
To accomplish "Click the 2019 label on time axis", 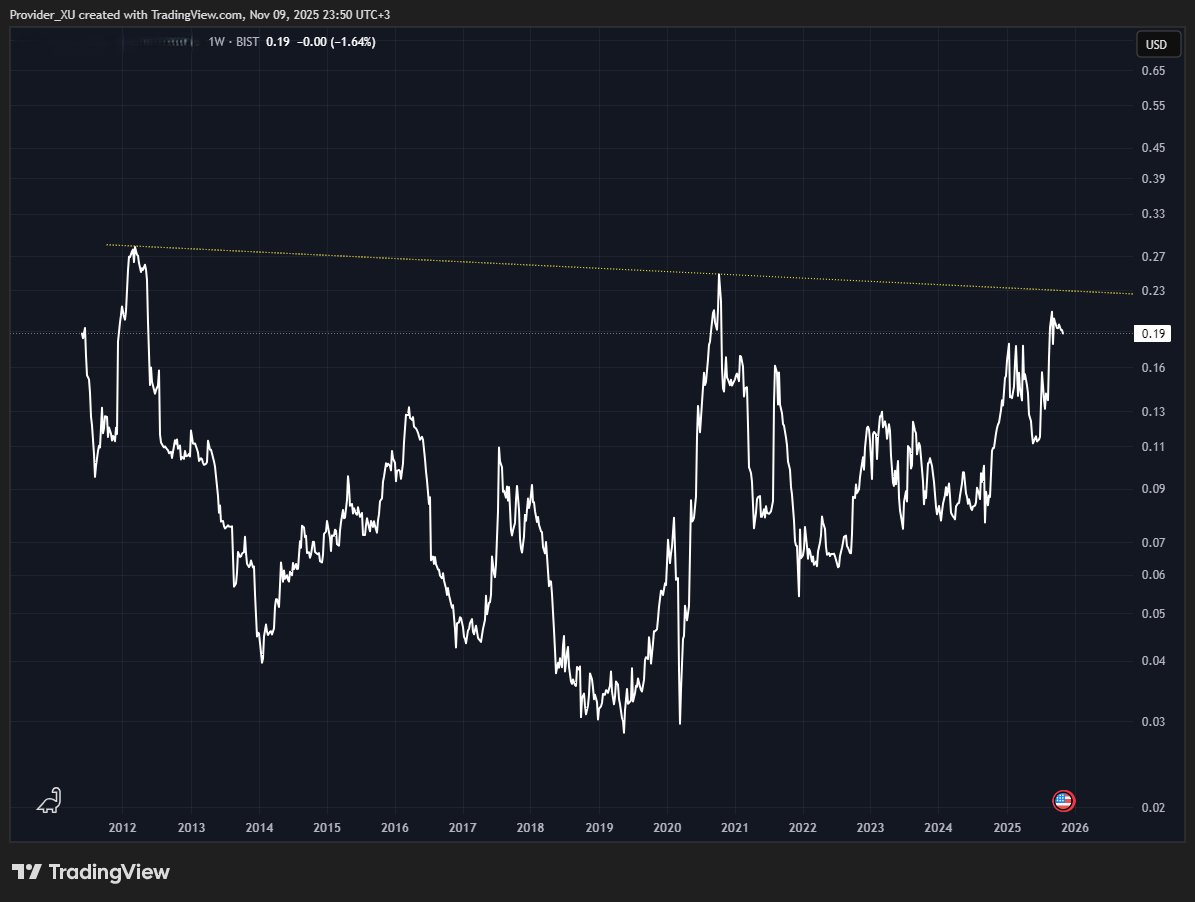I will (599, 828).
